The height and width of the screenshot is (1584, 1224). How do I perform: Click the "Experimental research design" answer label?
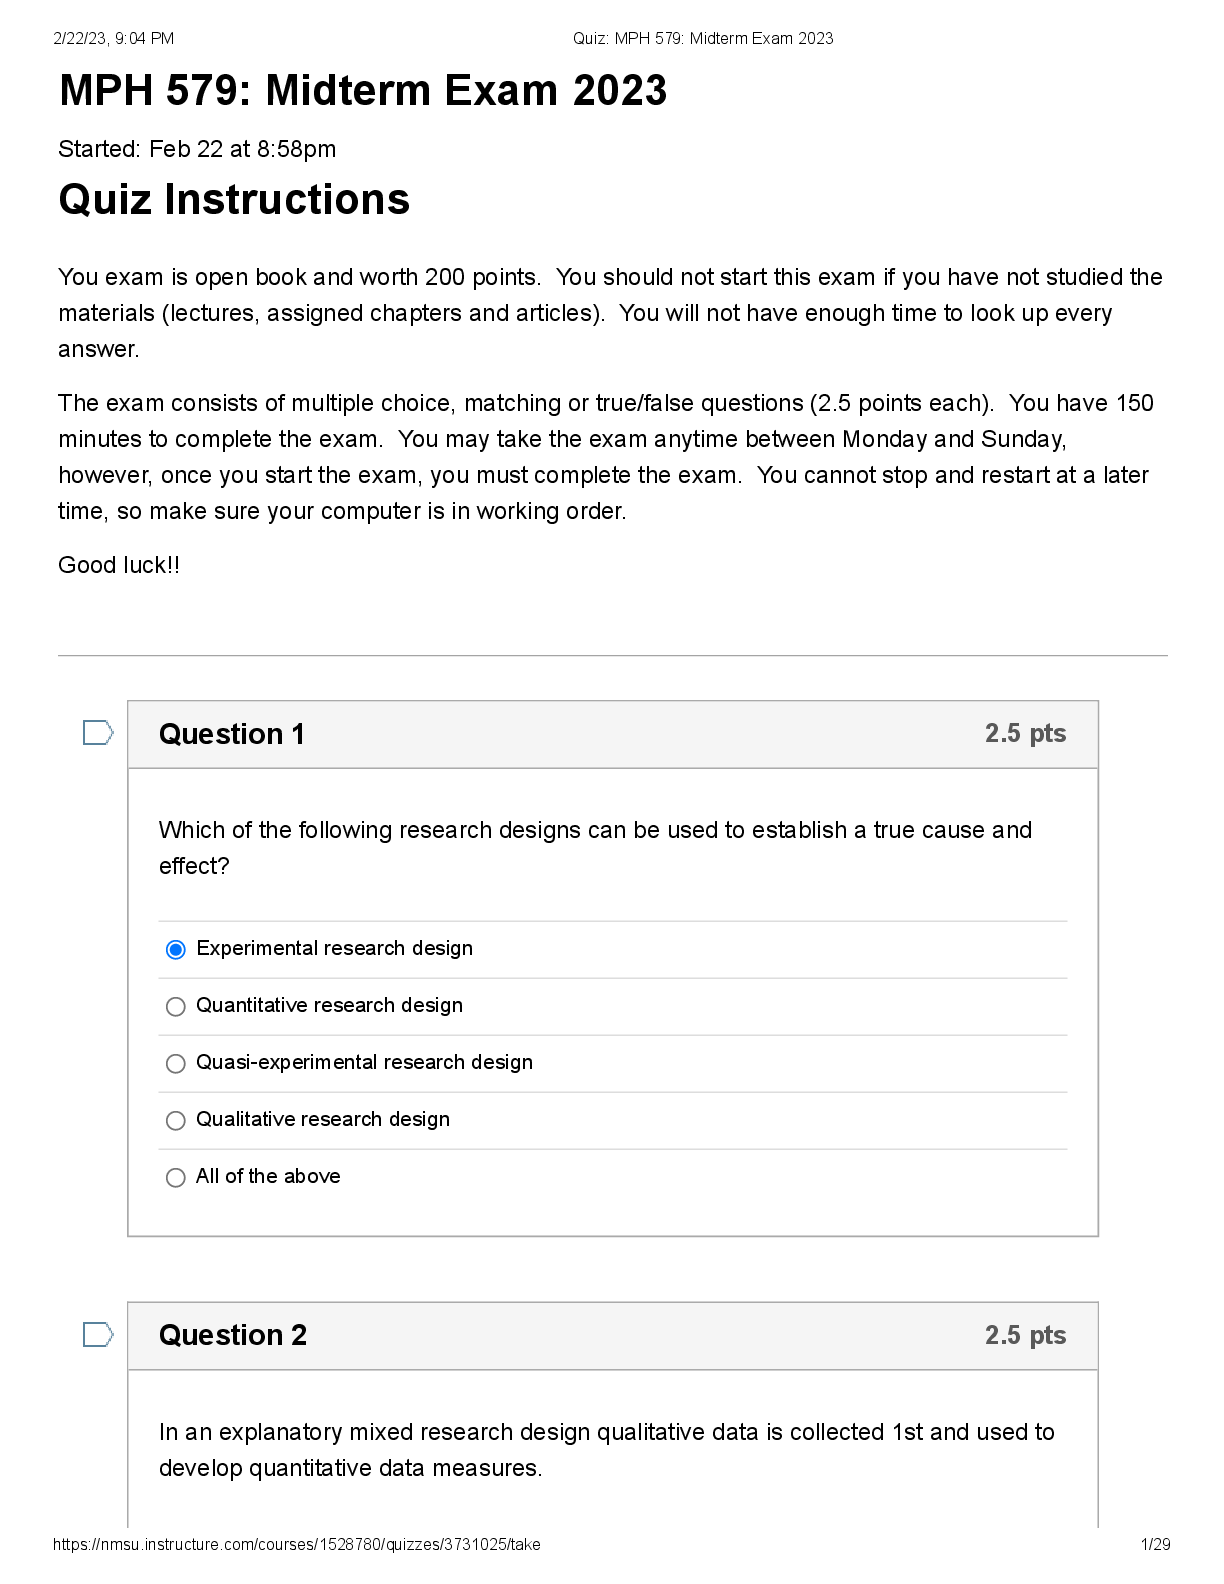pyautogui.click(x=334, y=948)
